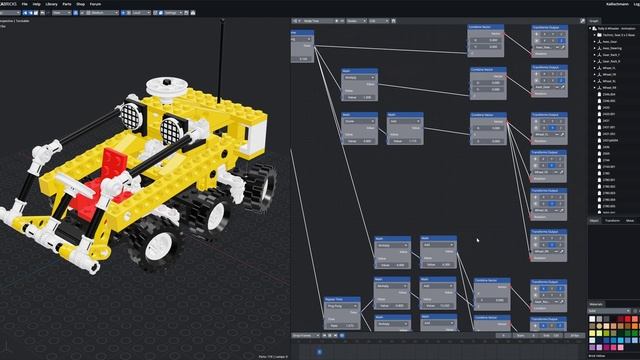Switch to the Object properties tab
Viewport: 640px width, 360px height.
click(595, 220)
